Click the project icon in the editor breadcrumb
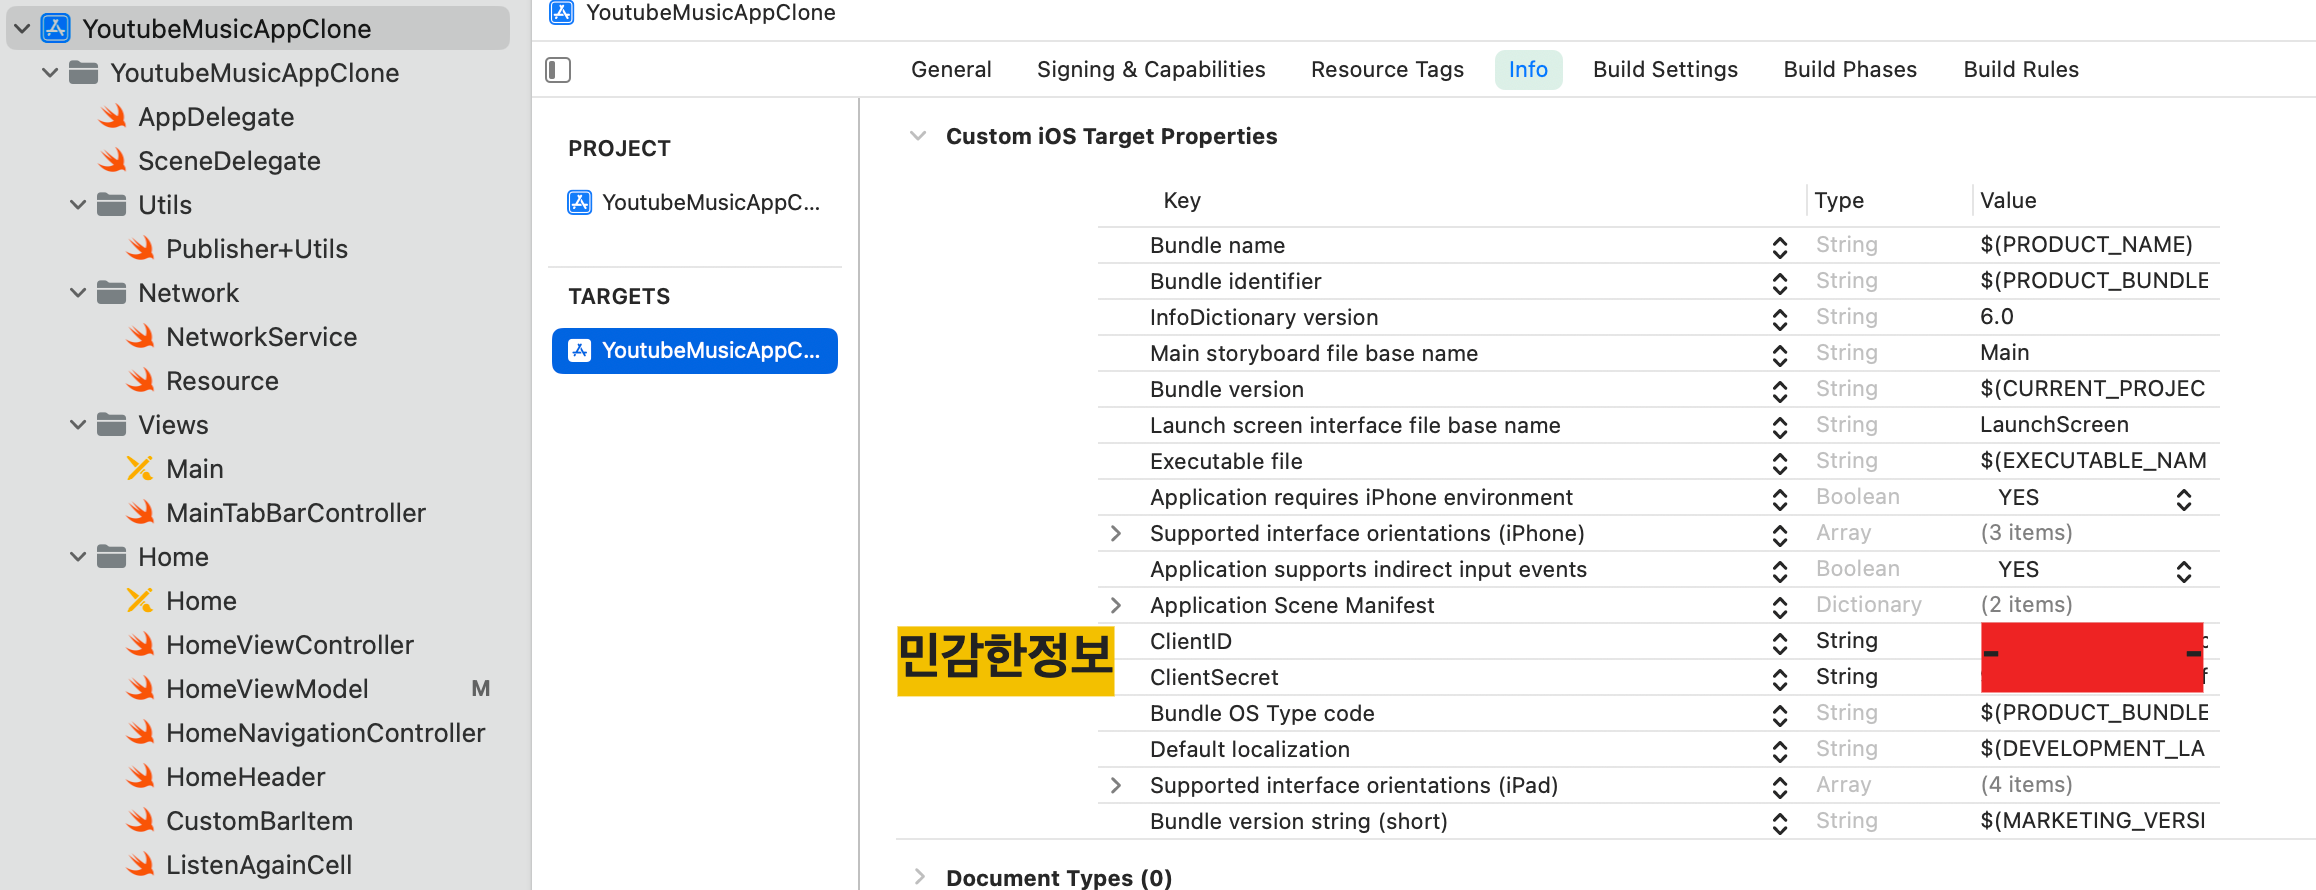Viewport: 2316px width, 890px height. point(562,12)
